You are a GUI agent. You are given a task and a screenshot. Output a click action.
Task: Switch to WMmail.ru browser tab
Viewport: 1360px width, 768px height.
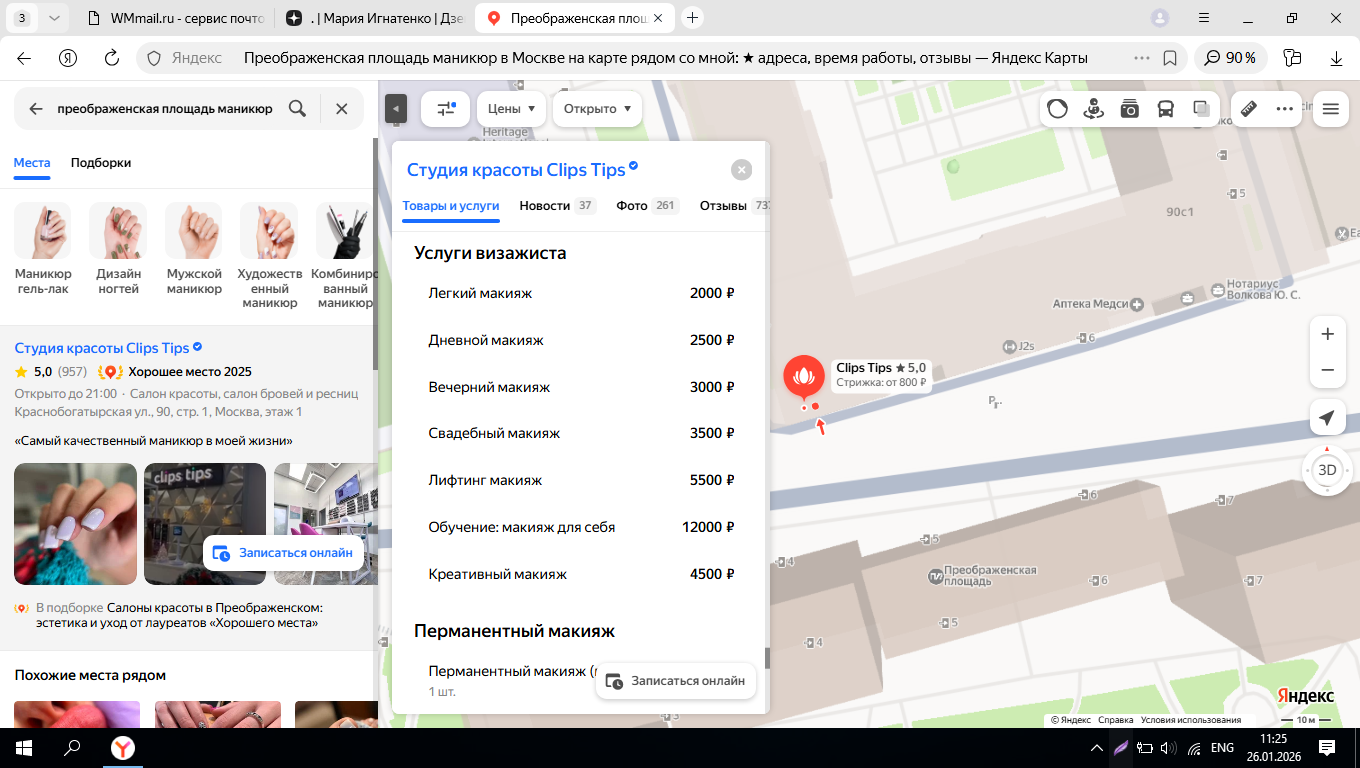click(x=175, y=18)
